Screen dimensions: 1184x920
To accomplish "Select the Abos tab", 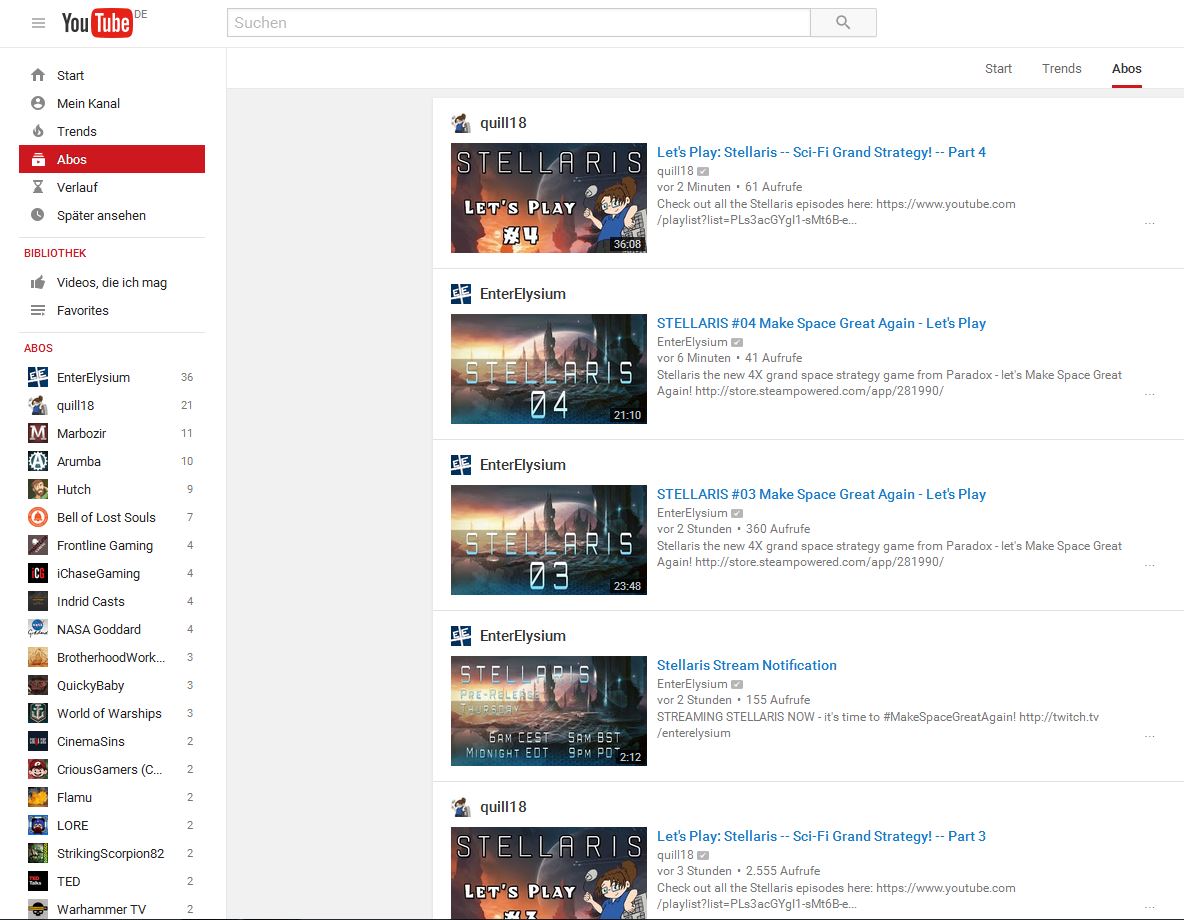I will (x=1126, y=69).
